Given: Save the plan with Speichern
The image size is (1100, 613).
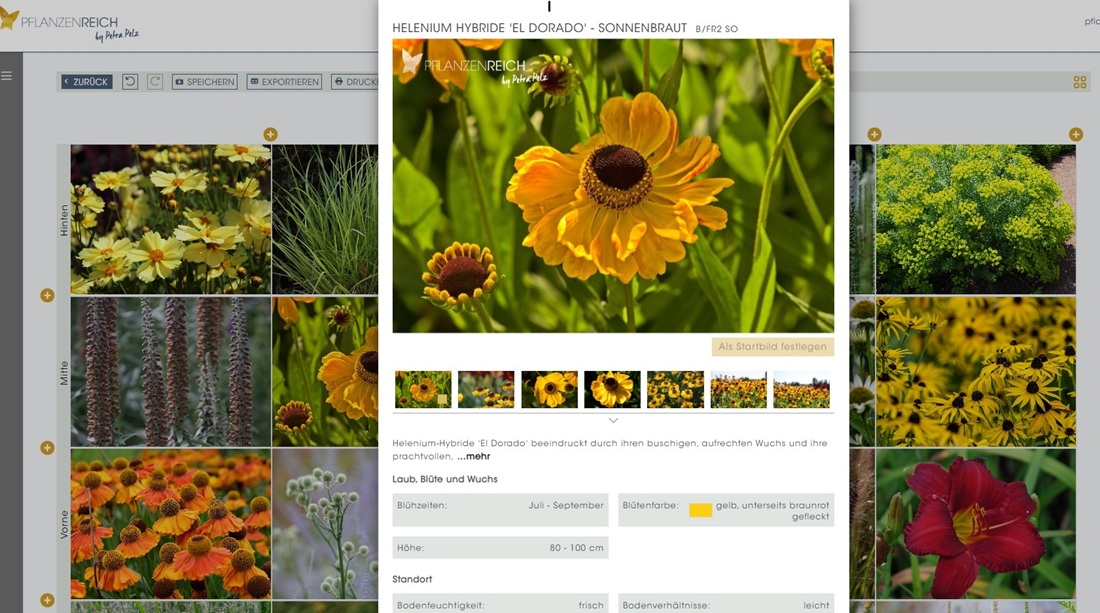Looking at the screenshot, I should tap(205, 82).
